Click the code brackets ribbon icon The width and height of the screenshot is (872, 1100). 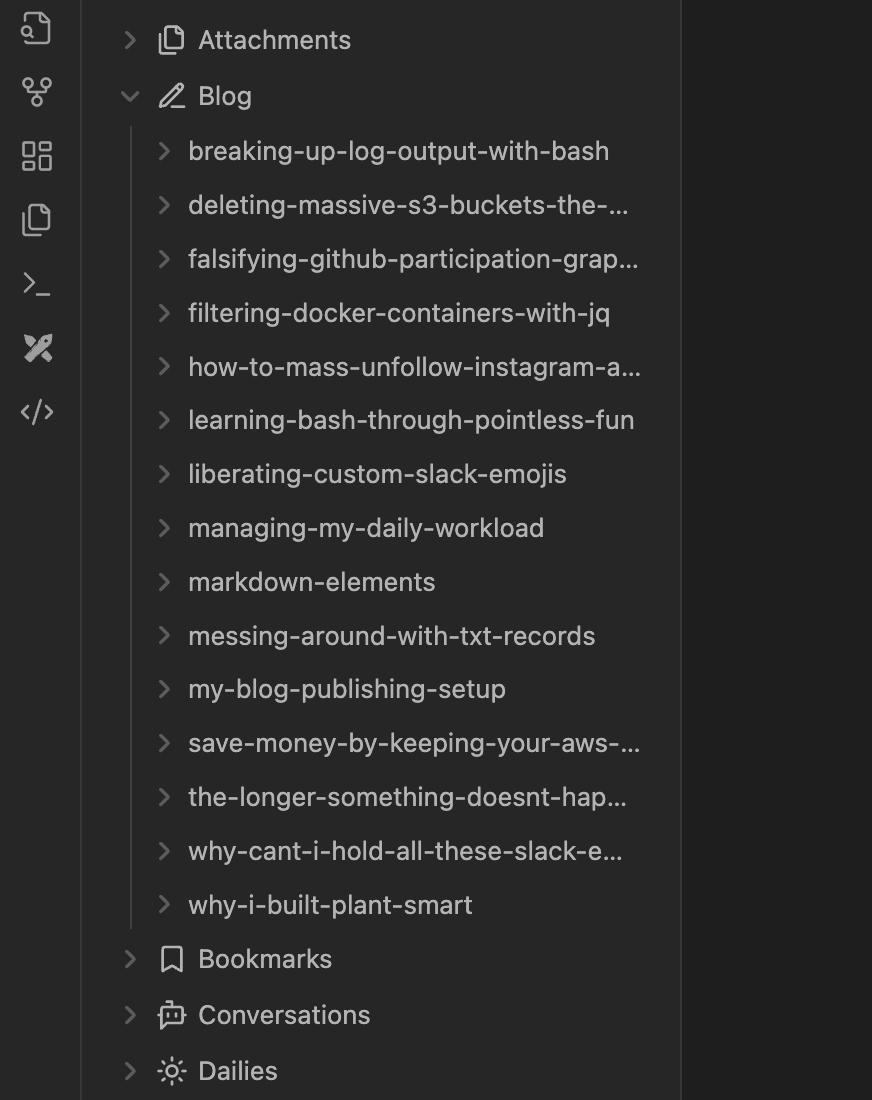37,412
